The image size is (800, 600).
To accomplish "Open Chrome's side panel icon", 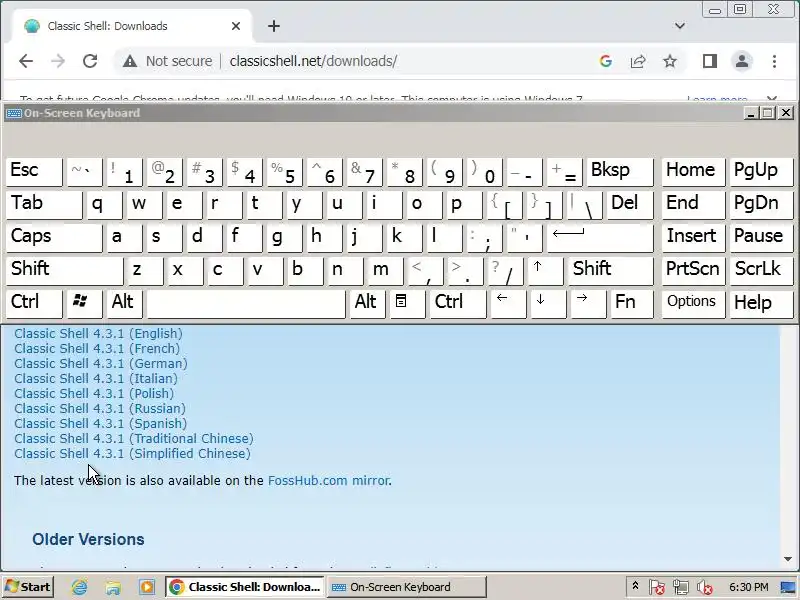I will pos(710,61).
